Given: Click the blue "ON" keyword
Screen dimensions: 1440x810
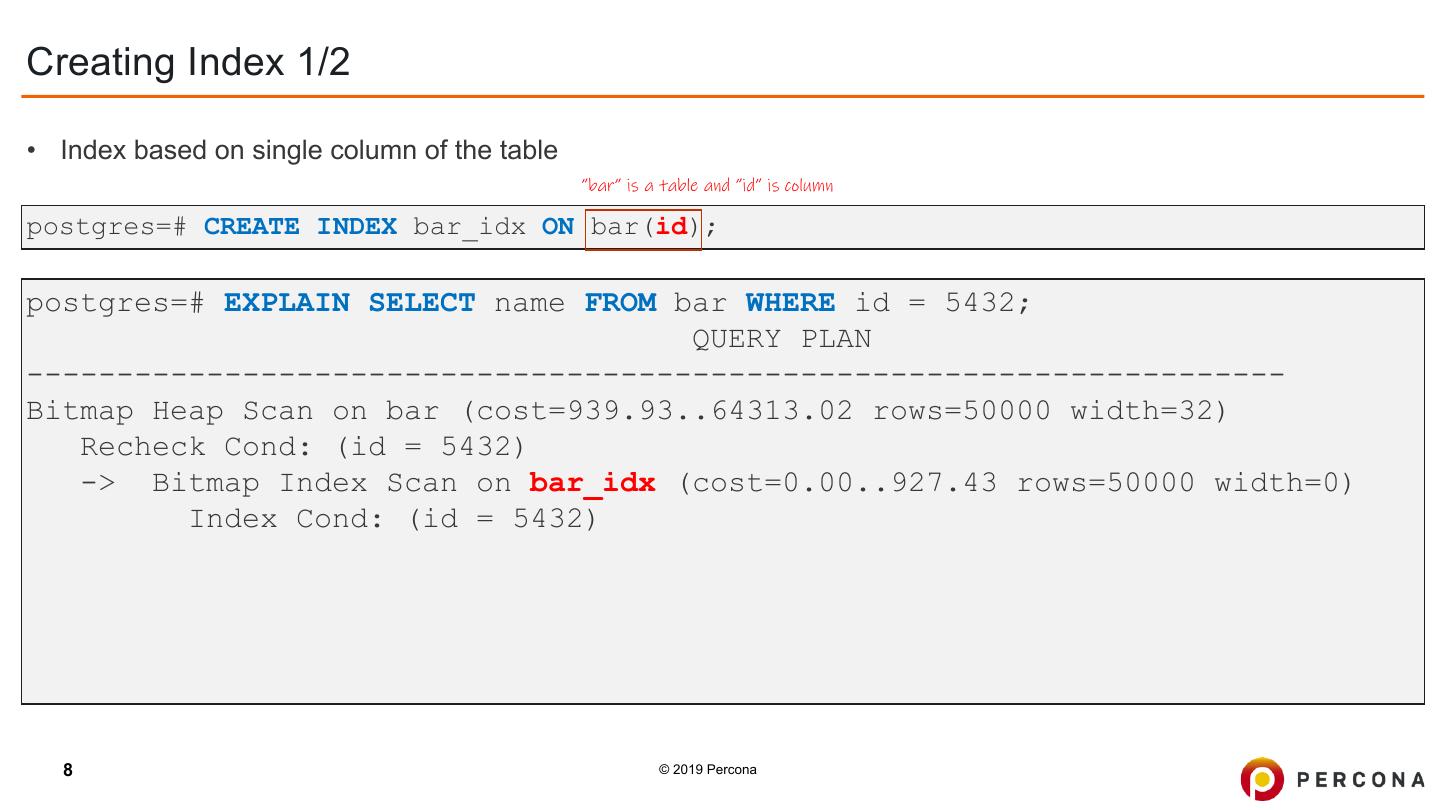Looking at the screenshot, I should click(557, 228).
